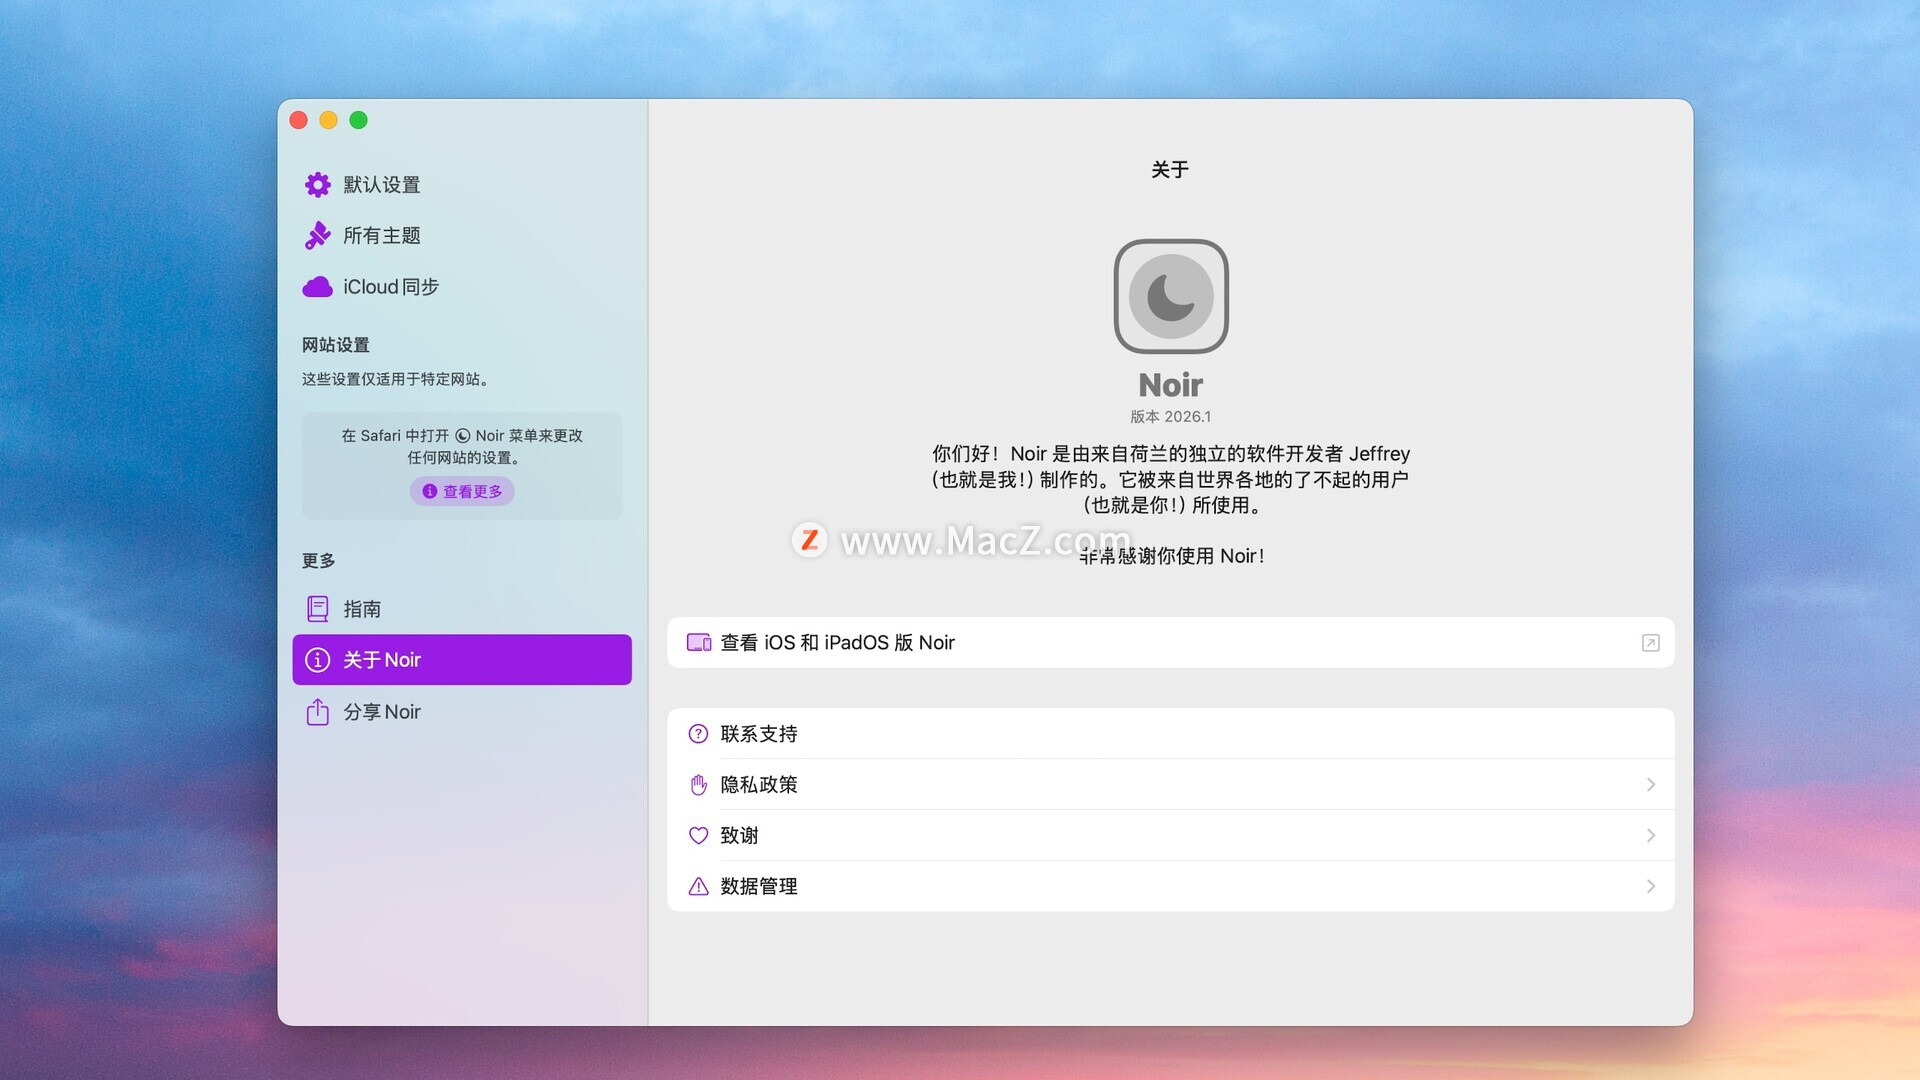Click the warning triangle data management icon

pyautogui.click(x=698, y=887)
